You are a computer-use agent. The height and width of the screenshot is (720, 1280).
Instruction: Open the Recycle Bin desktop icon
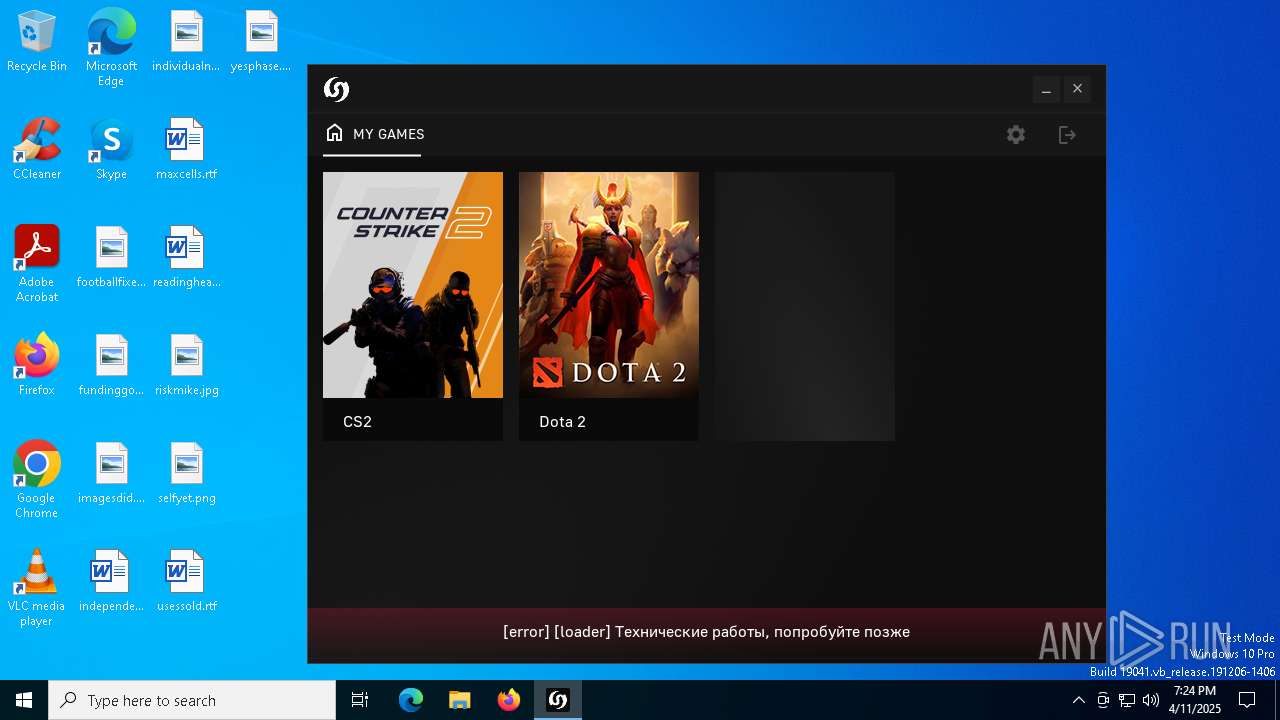37,42
